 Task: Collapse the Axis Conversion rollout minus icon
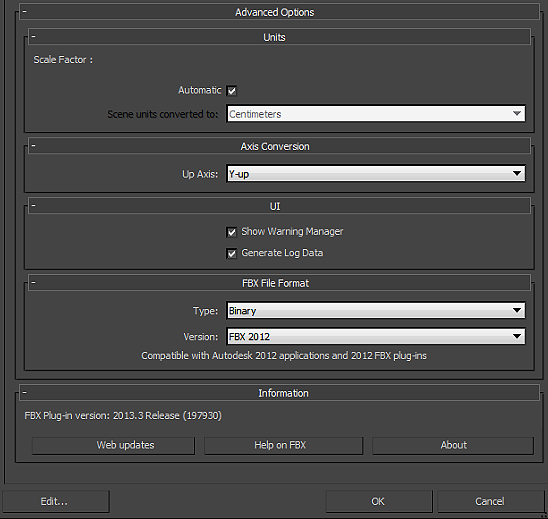pos(34,145)
